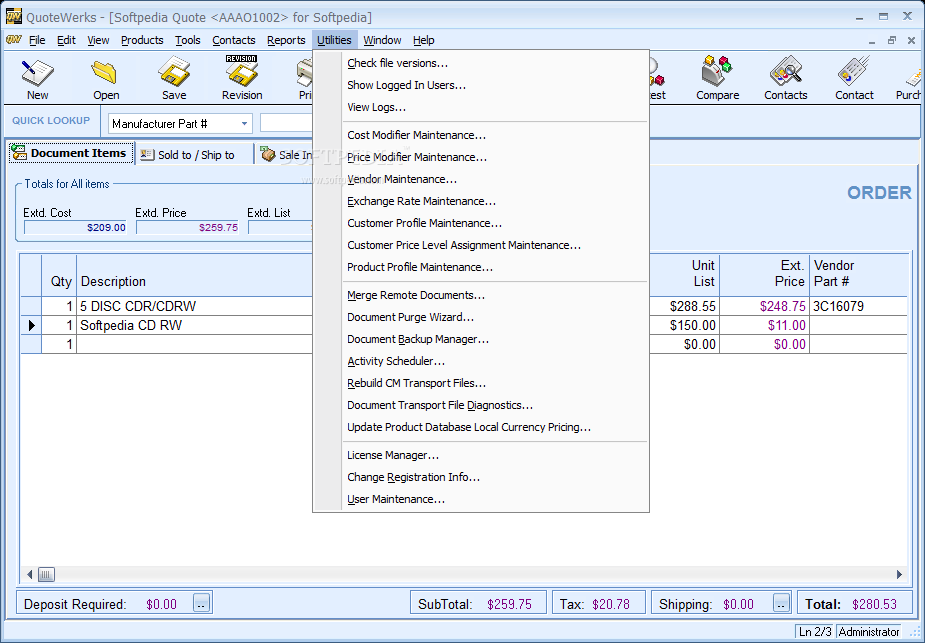
Task: Click the Contact toolbar icon
Action: 854,71
